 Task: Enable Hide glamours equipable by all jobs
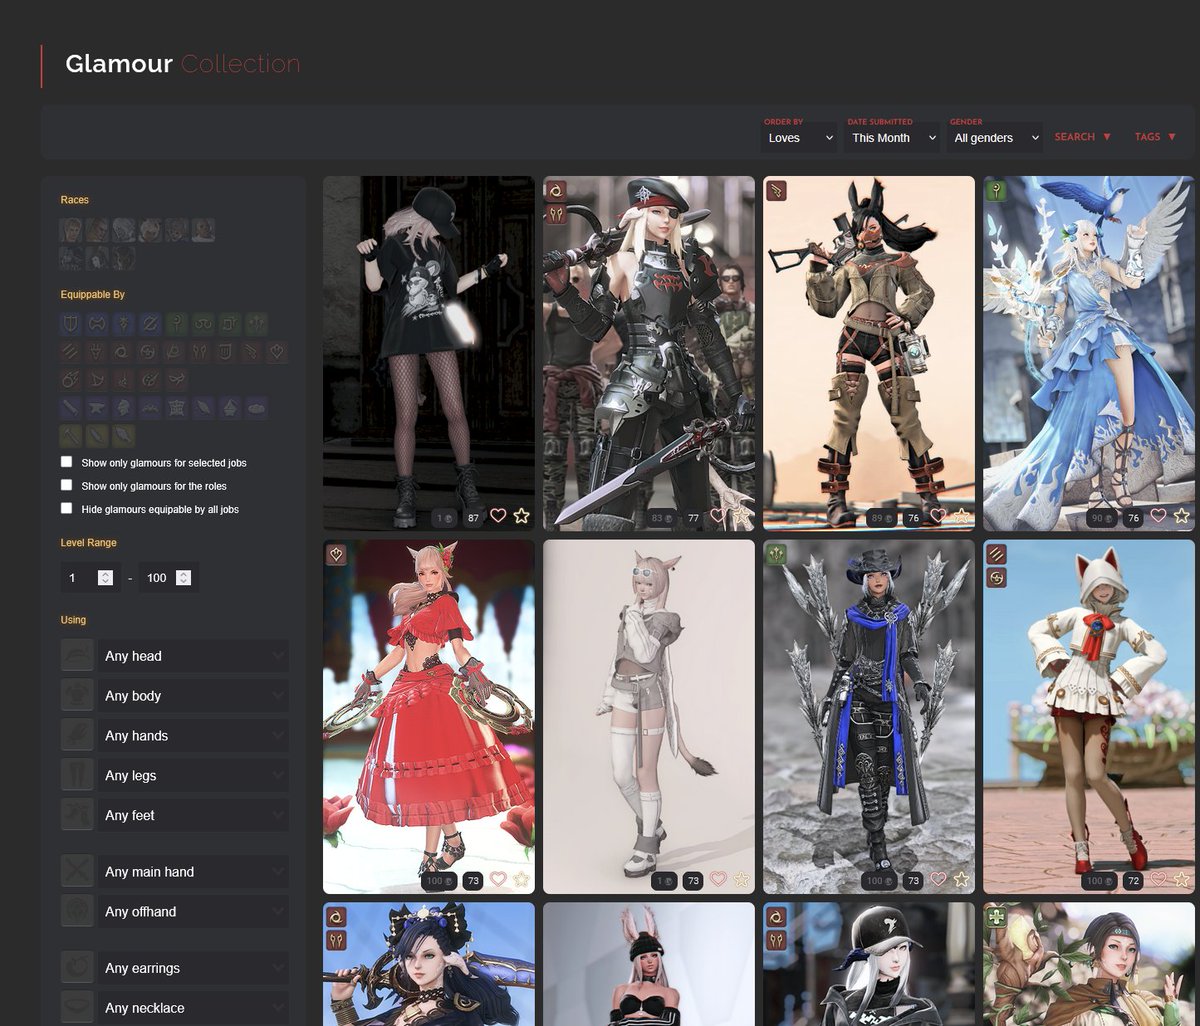pos(66,508)
